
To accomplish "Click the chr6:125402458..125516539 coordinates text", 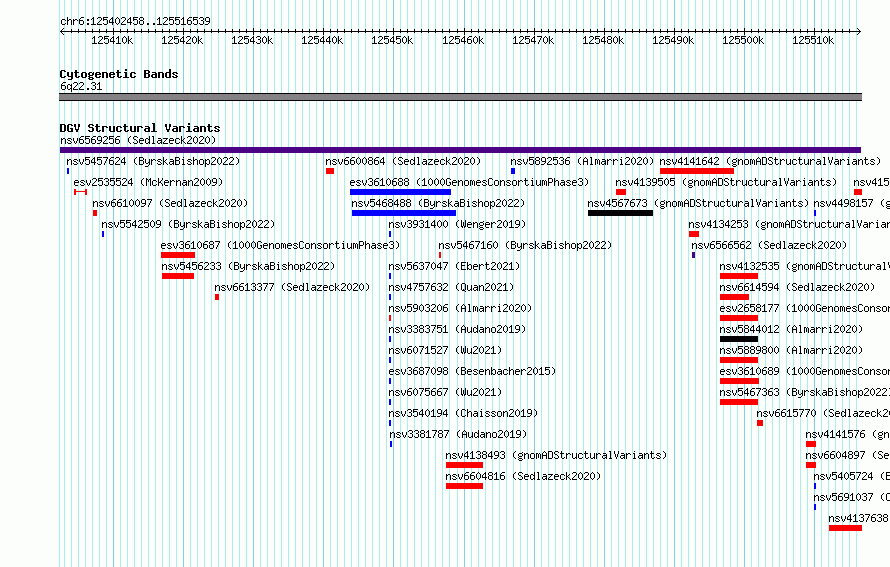I will (135, 21).
